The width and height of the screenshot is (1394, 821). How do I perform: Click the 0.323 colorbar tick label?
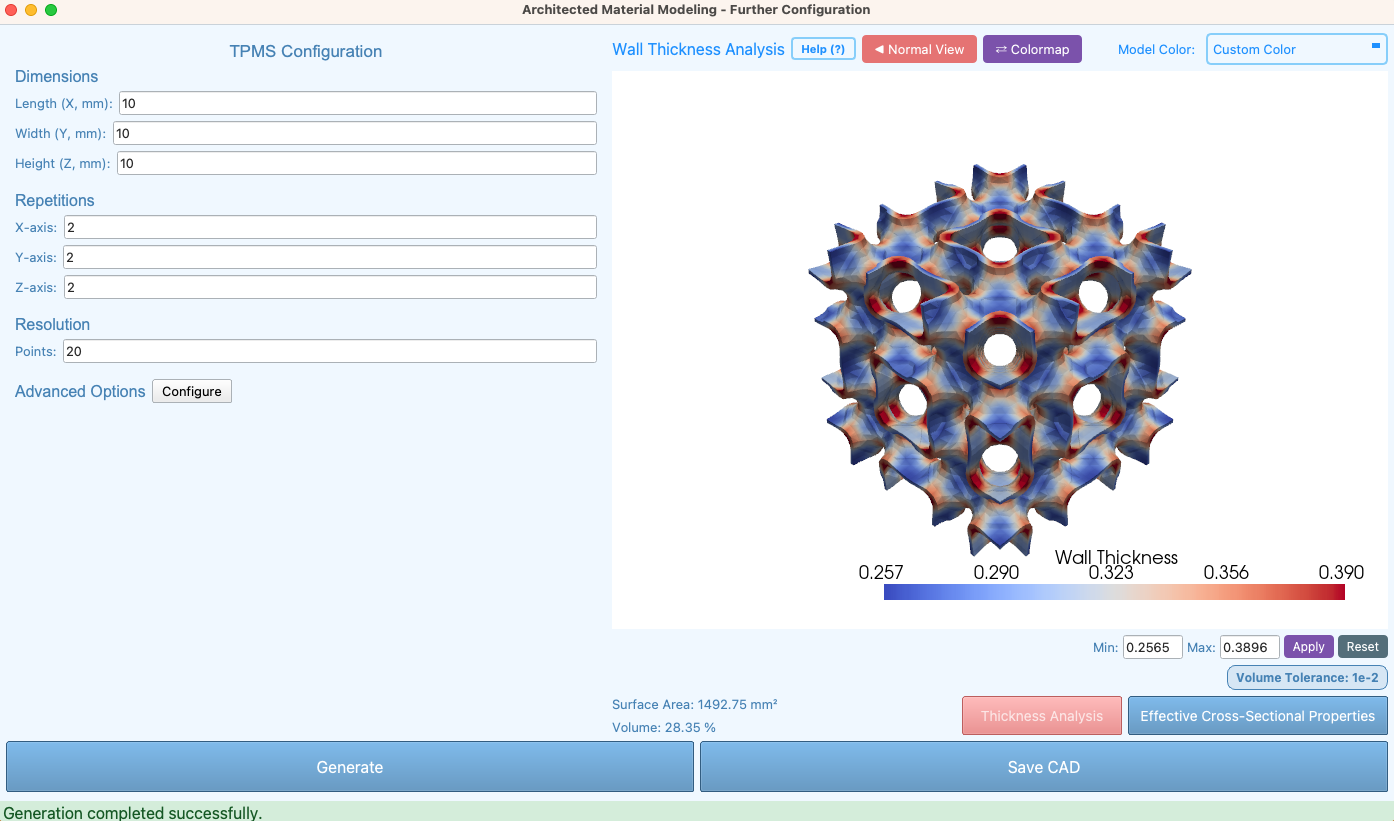tap(1111, 572)
